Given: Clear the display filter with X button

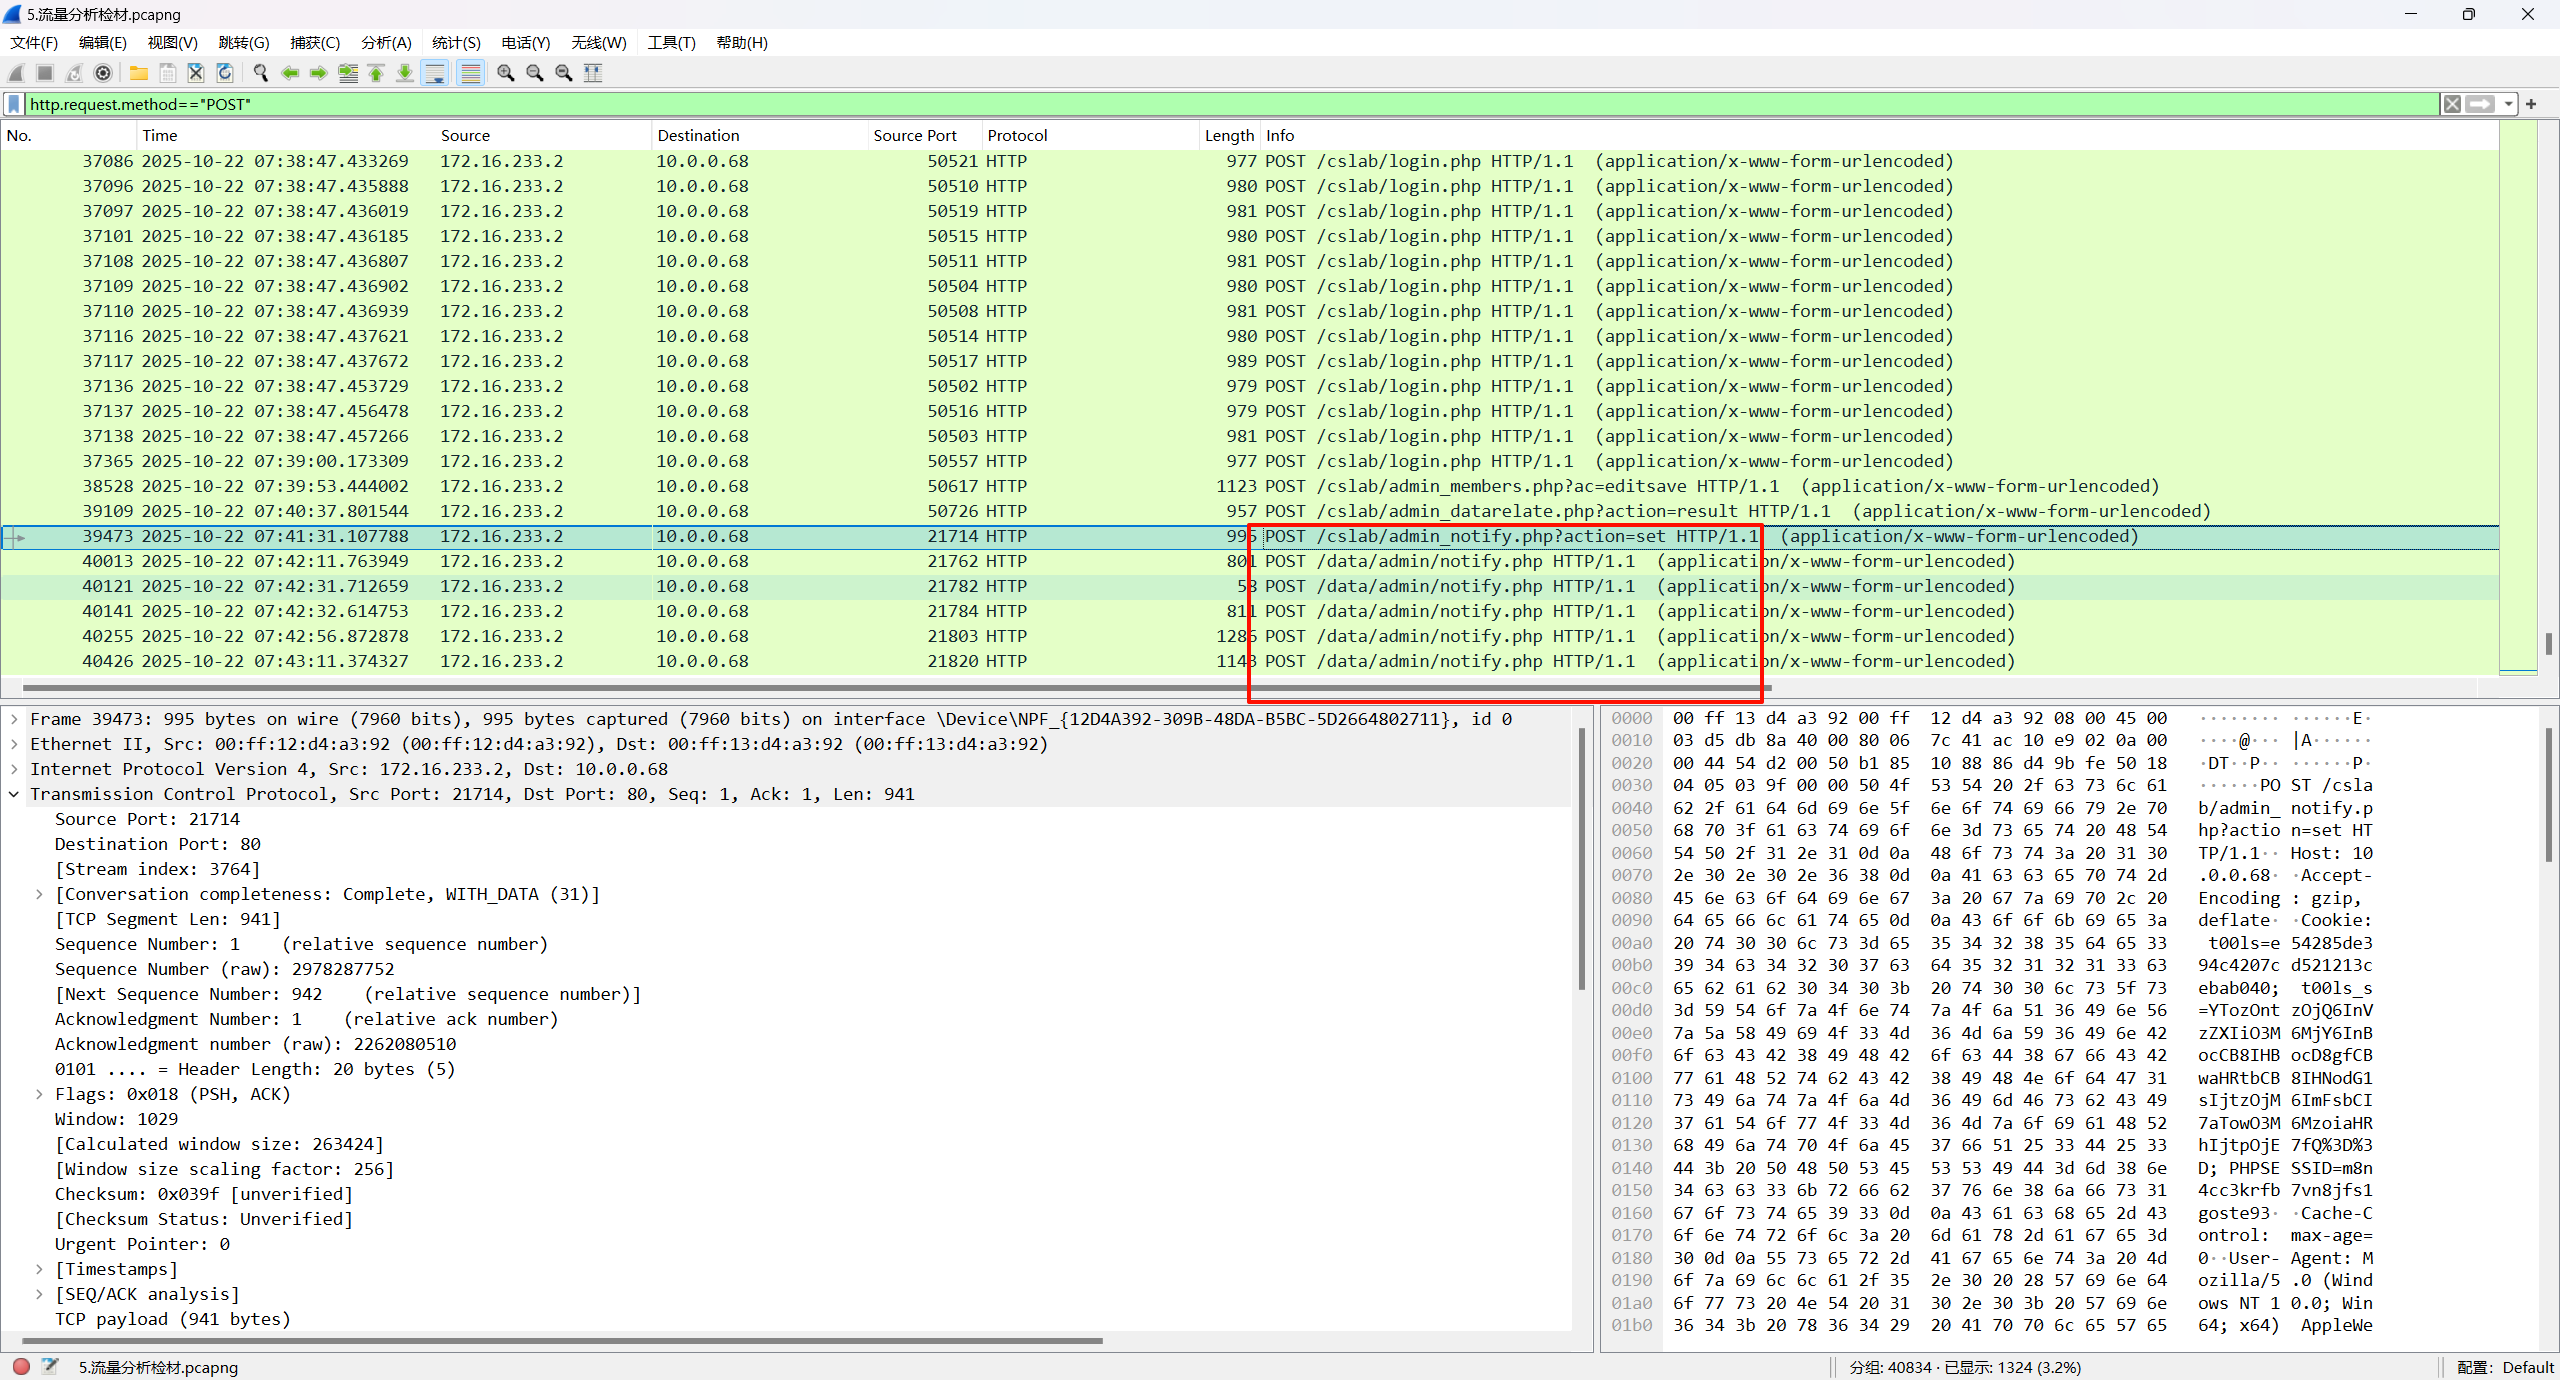Looking at the screenshot, I should tap(2452, 104).
